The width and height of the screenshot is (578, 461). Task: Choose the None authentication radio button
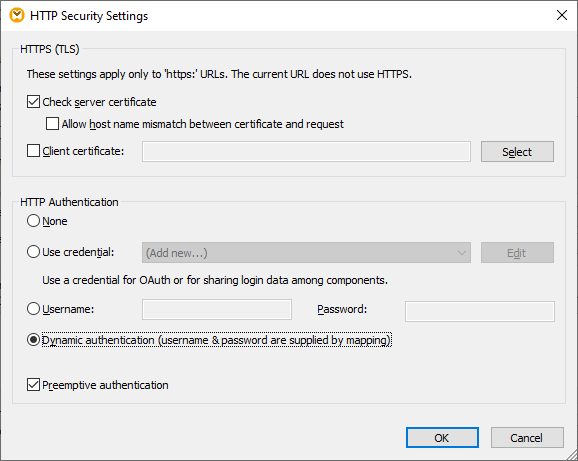pos(34,221)
